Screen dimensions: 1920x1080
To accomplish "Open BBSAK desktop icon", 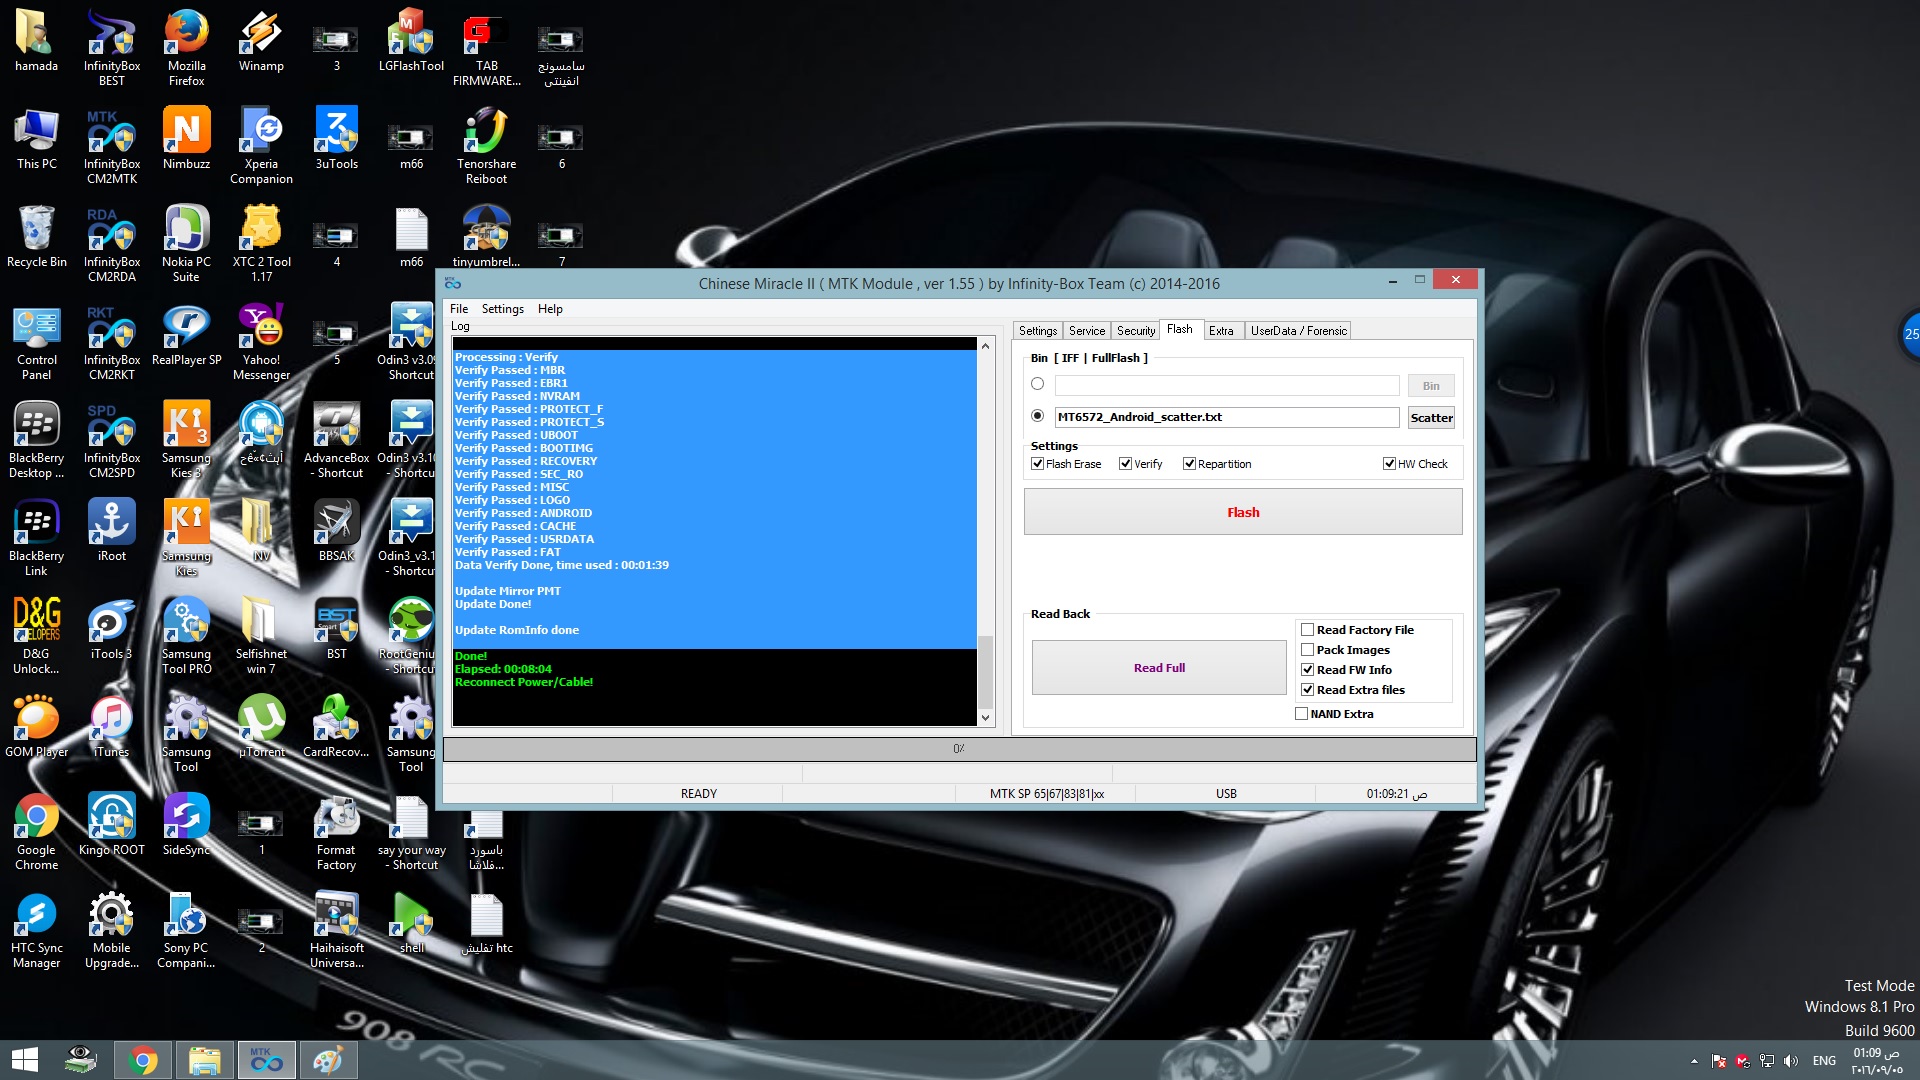I will 336,531.
